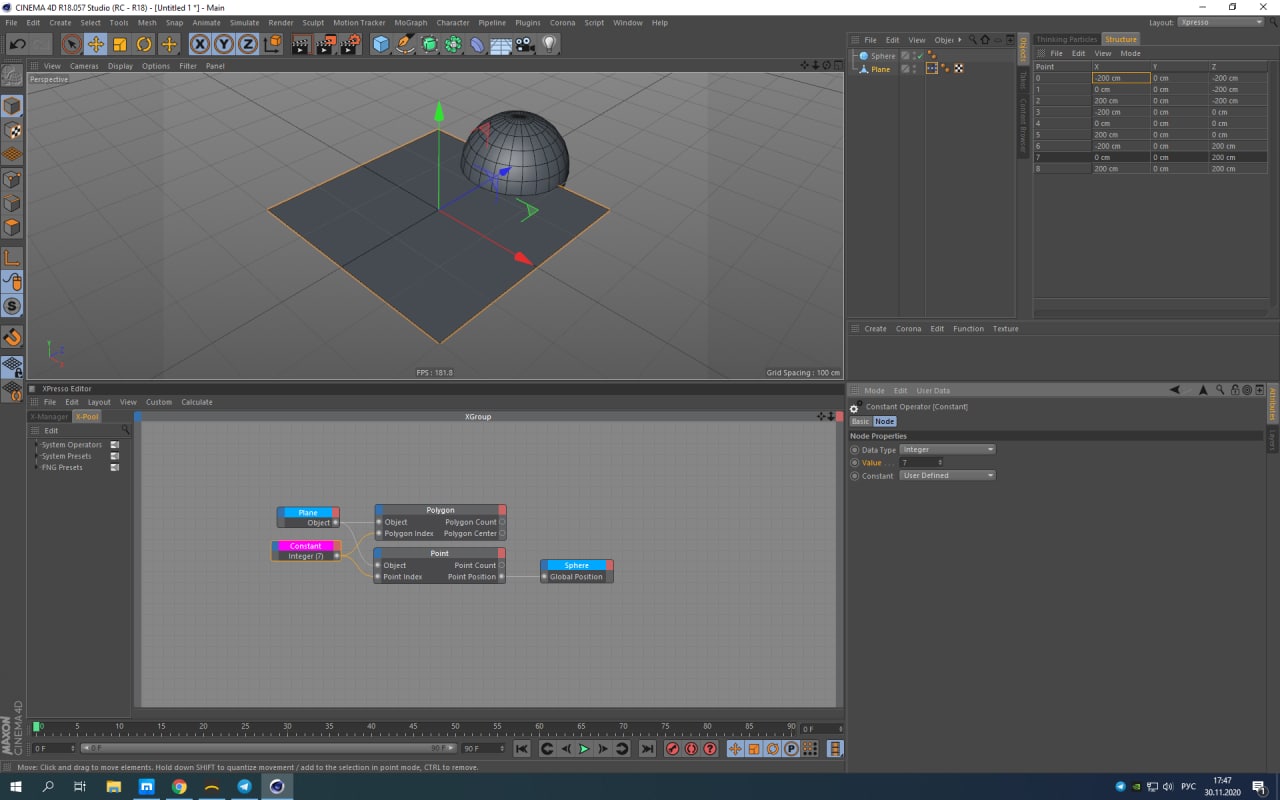This screenshot has width=1280, height=800.
Task: Switch to the Structure tab
Action: [1120, 39]
